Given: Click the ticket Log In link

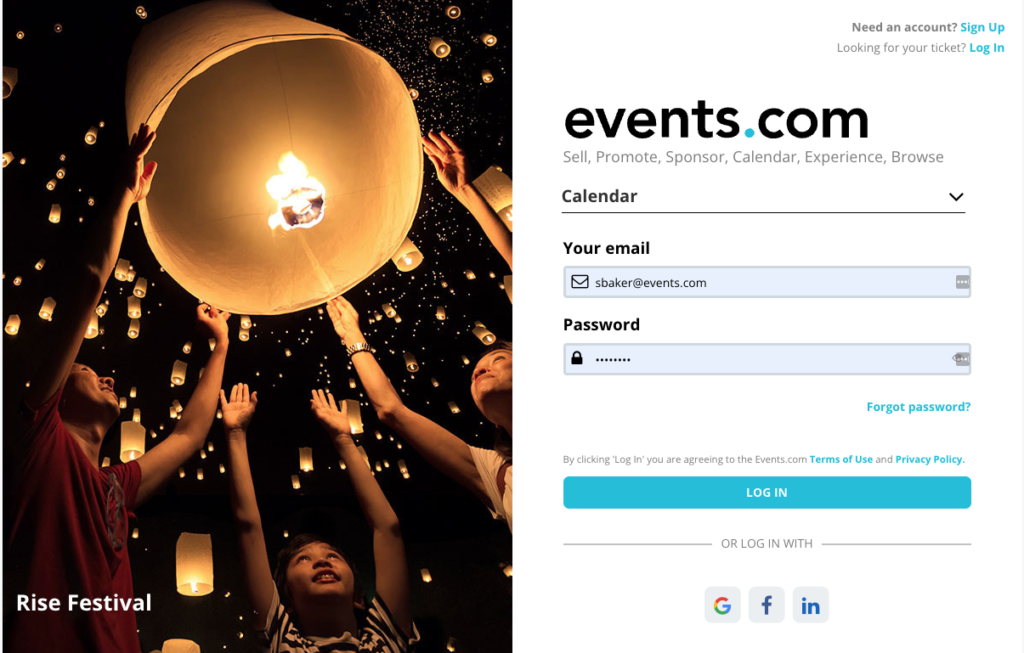Looking at the screenshot, I should (987, 48).
